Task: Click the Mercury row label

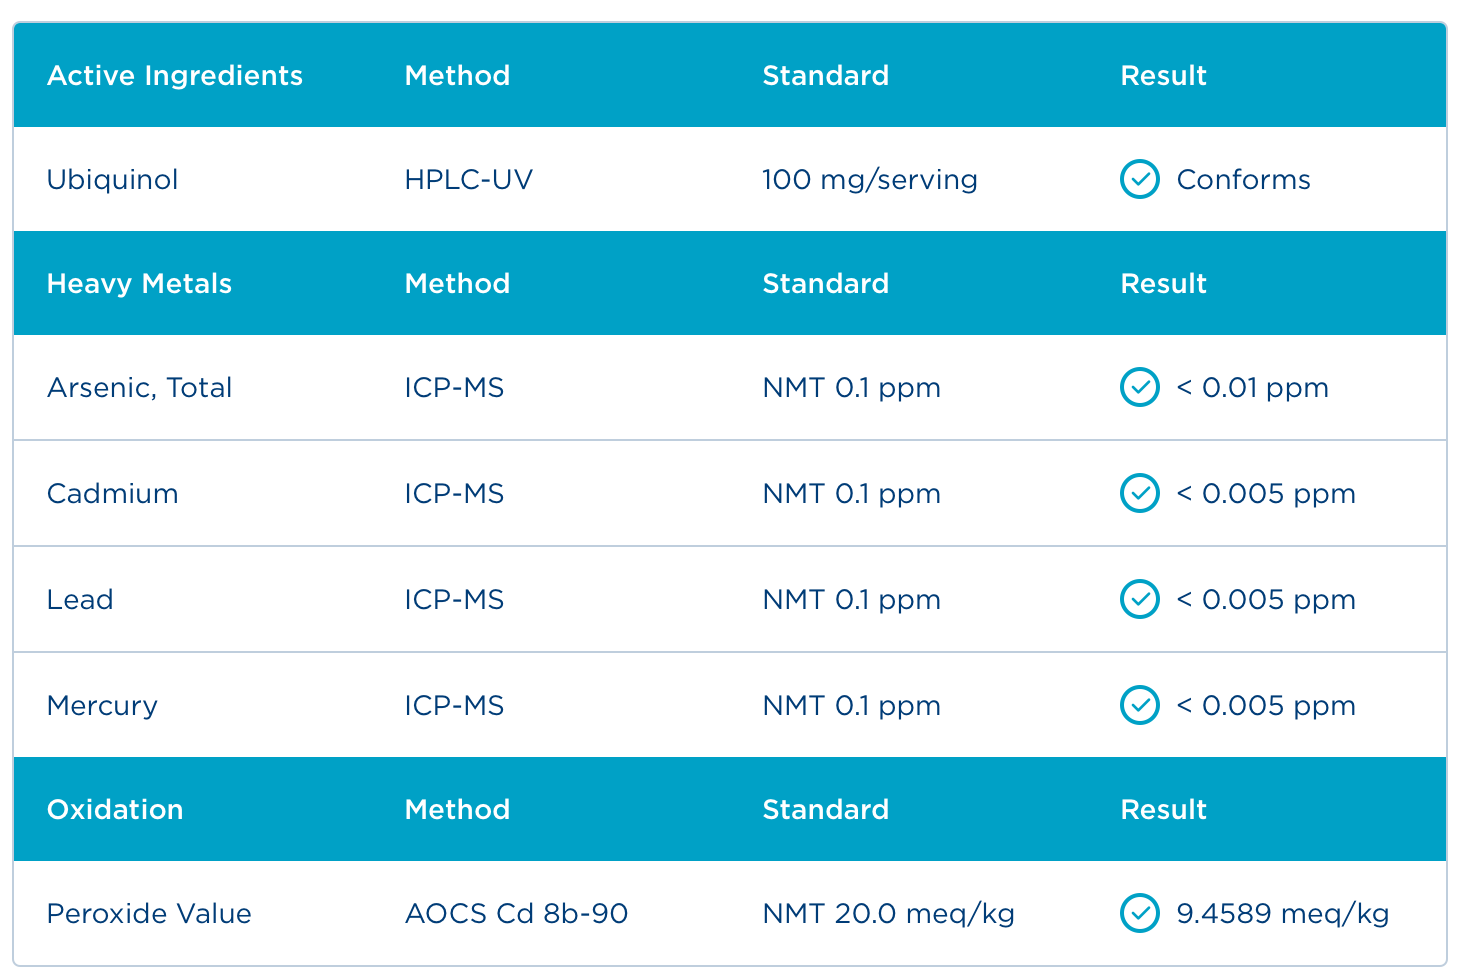Action: pyautogui.click(x=102, y=706)
